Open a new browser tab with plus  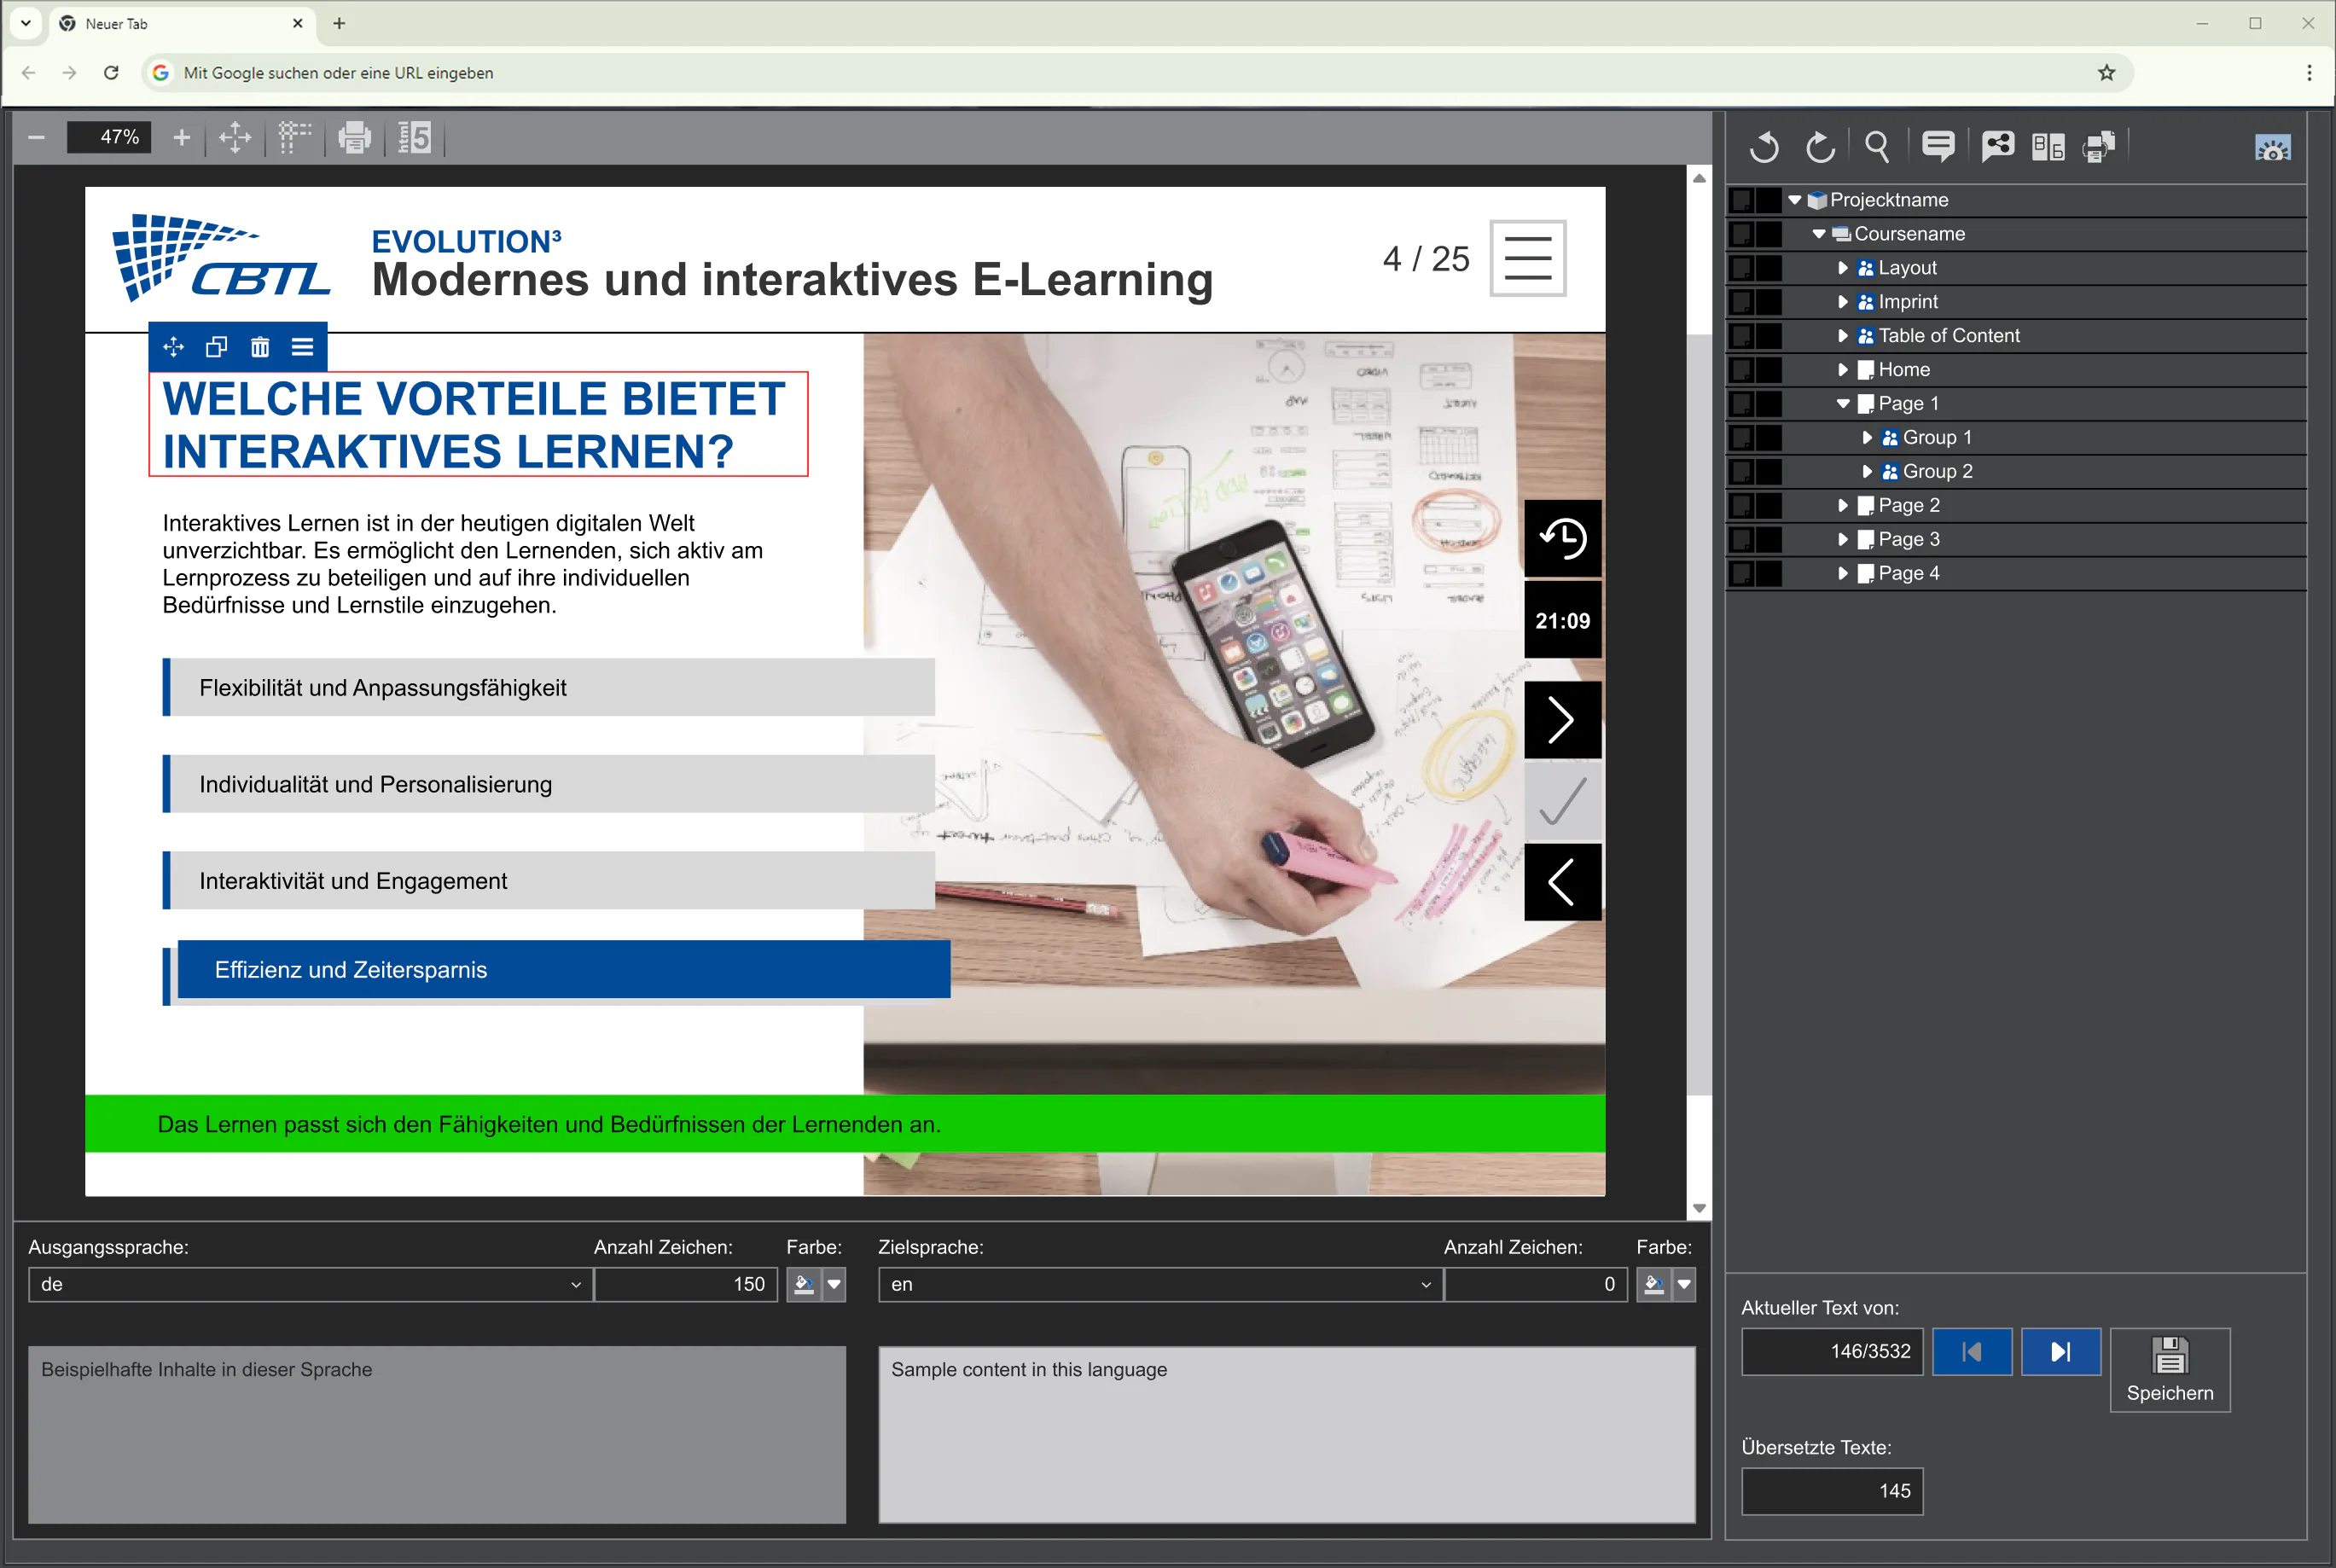click(339, 23)
